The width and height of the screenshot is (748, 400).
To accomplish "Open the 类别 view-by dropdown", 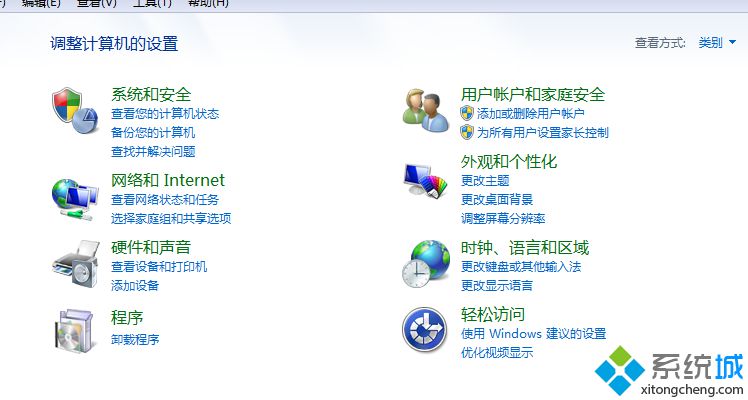I will tap(717, 43).
